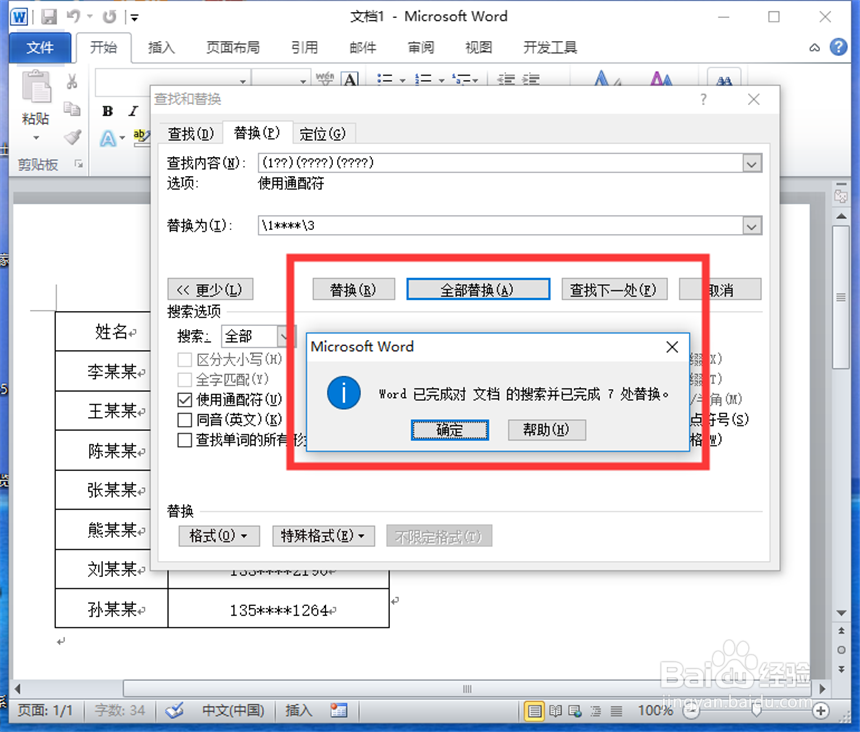Image resolution: width=860 pixels, height=732 pixels.
Task: Click the decrease indent icon
Action: (505, 80)
